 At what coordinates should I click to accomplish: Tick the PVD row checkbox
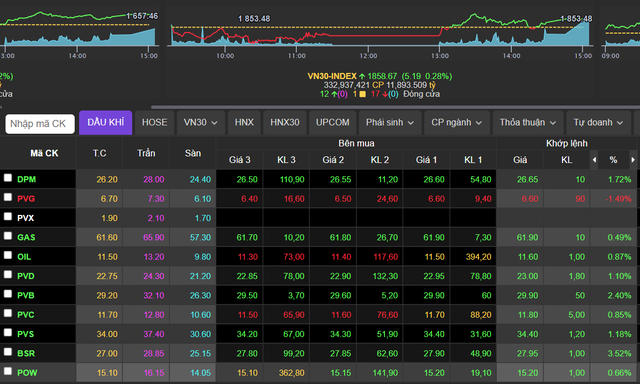pos(8,275)
